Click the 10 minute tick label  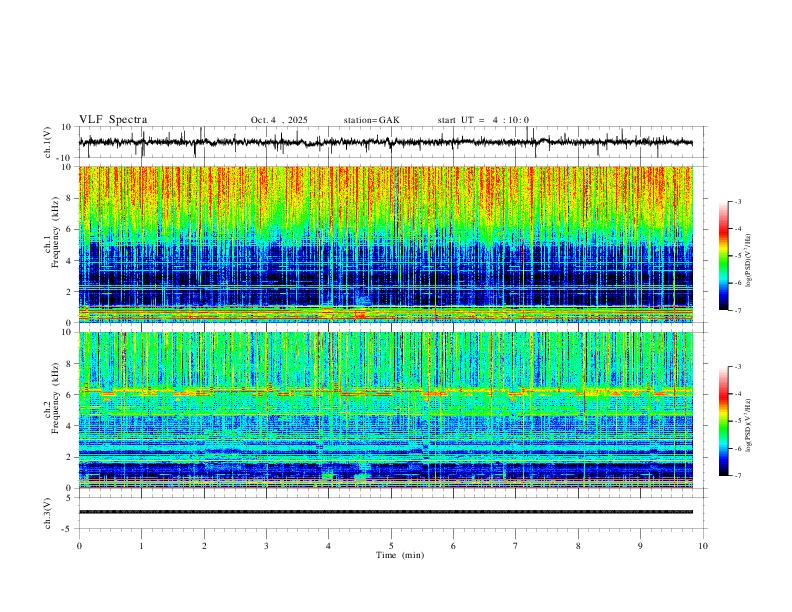coord(703,546)
